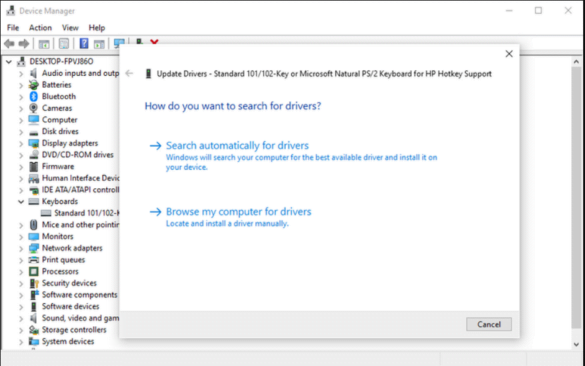585x366 pixels.
Task: Click the Bluetooth device icon
Action: pyautogui.click(x=34, y=97)
